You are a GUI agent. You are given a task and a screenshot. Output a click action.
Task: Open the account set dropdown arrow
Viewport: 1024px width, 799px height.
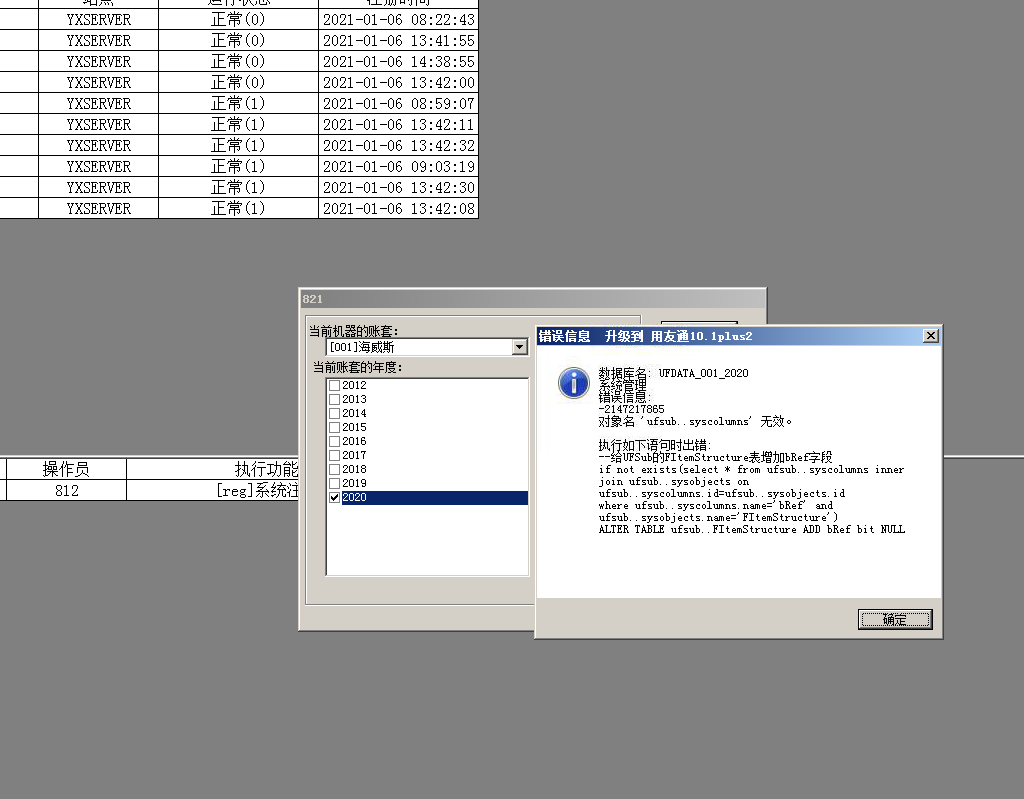tap(519, 347)
